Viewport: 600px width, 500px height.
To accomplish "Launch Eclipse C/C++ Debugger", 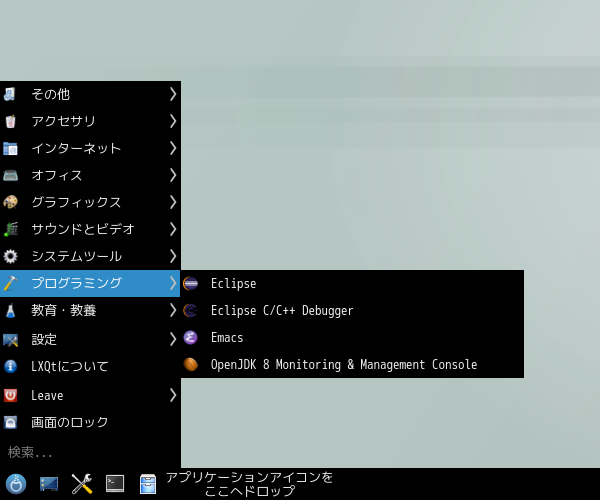I will [x=352, y=311].
